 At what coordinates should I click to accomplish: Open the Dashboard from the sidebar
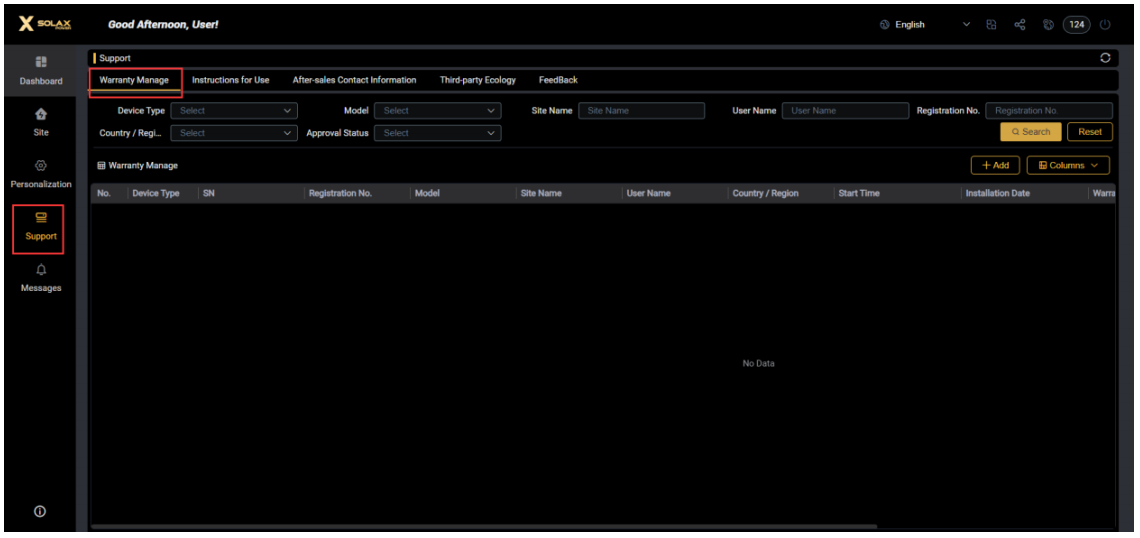tap(41, 70)
